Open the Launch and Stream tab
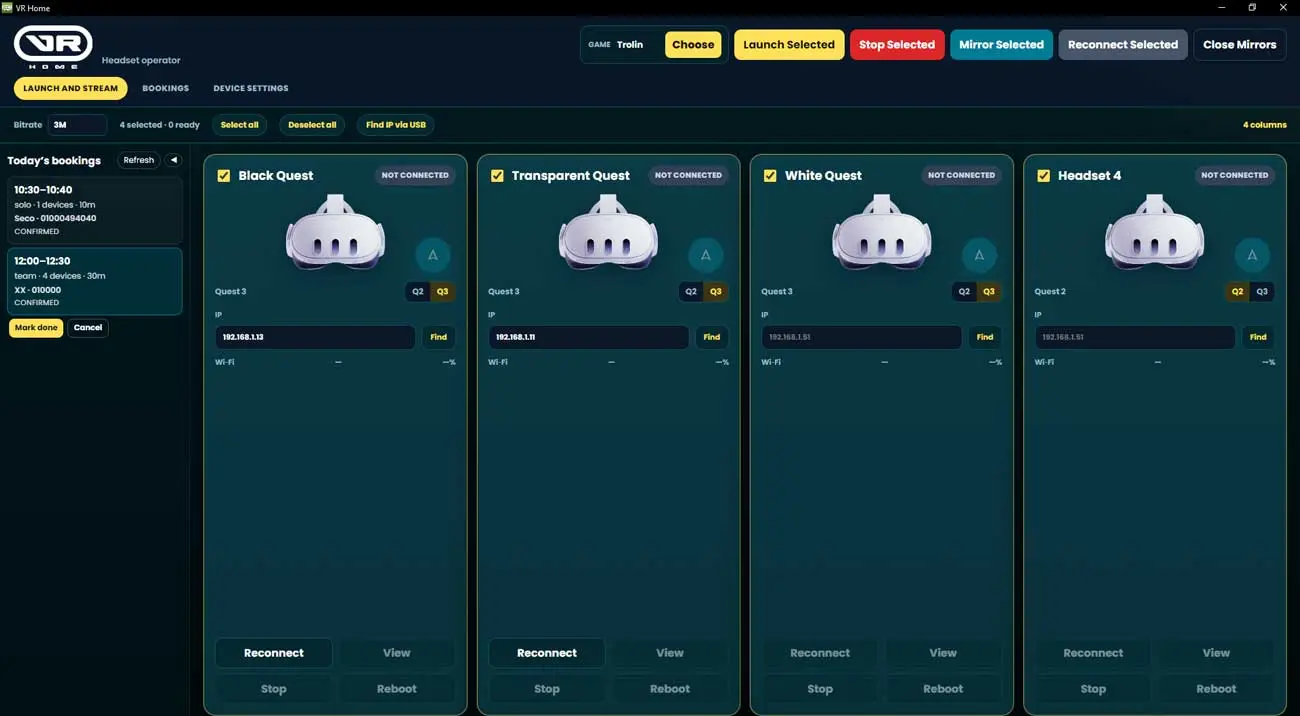 70,88
